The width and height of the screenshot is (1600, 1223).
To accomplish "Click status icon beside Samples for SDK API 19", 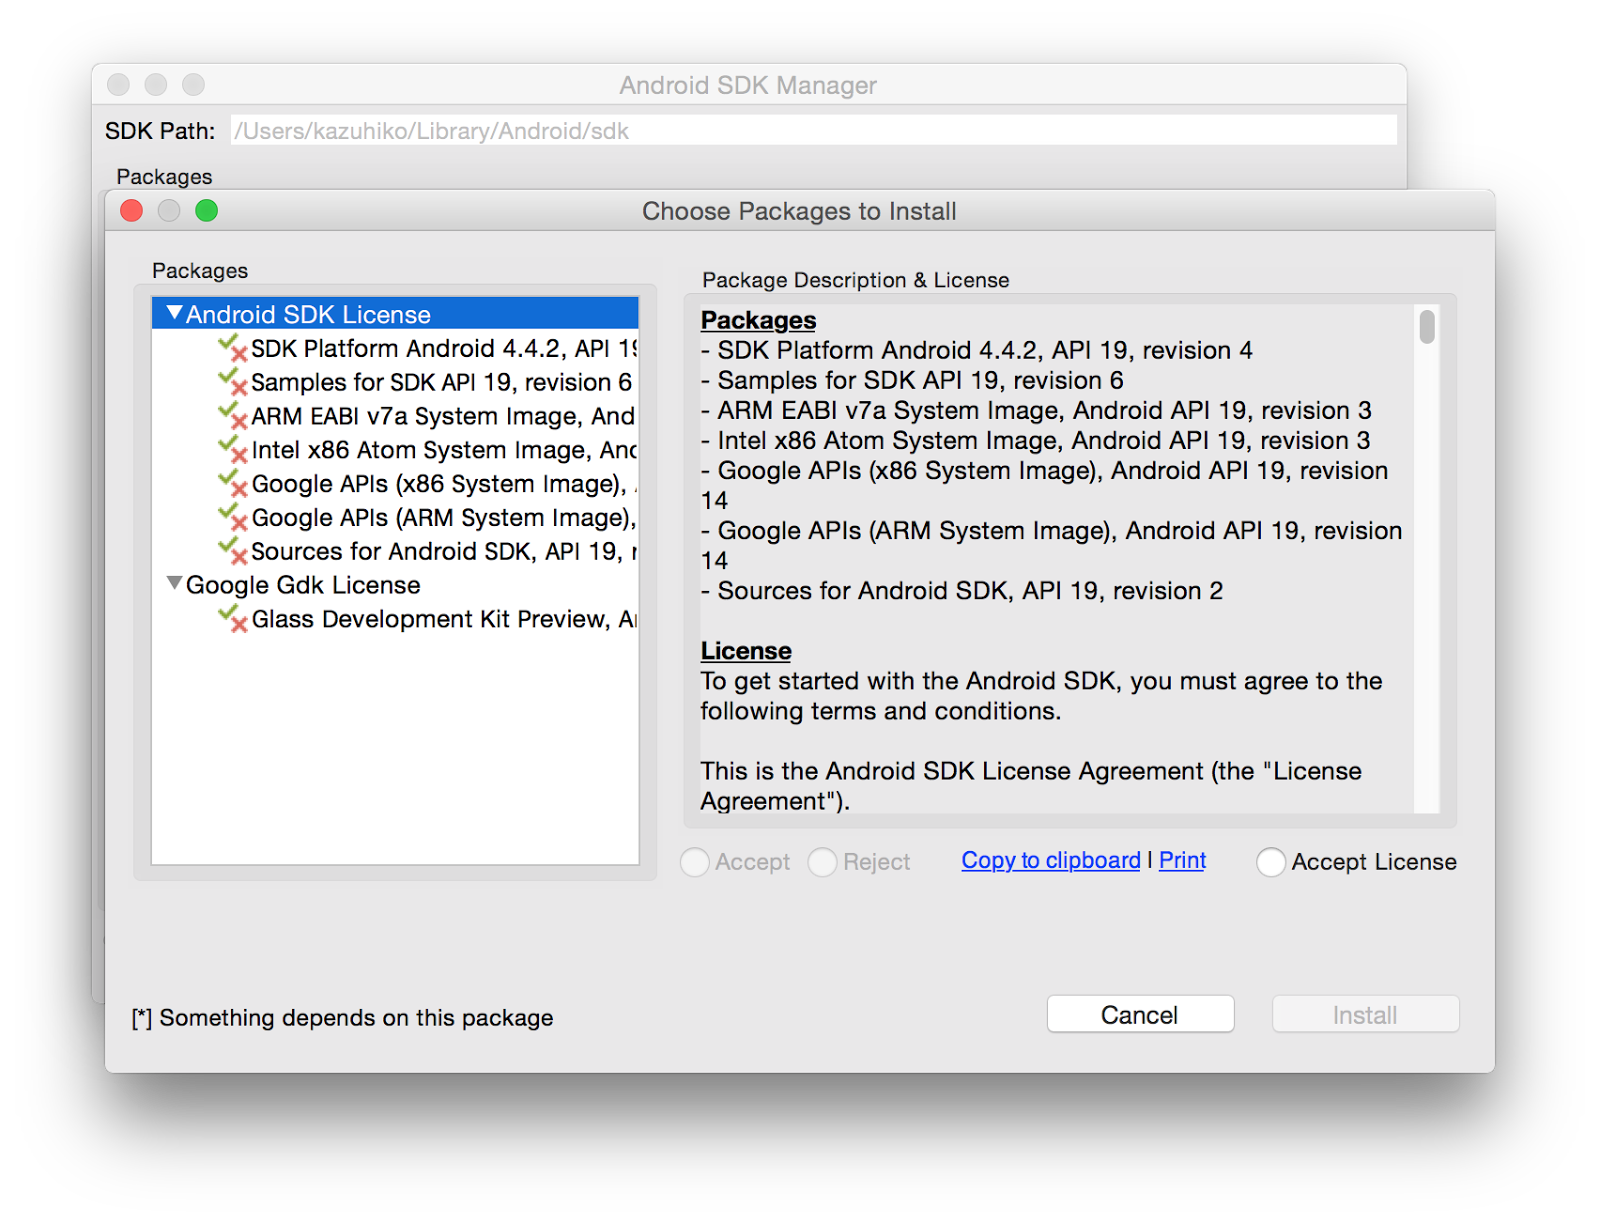I will [233, 382].
